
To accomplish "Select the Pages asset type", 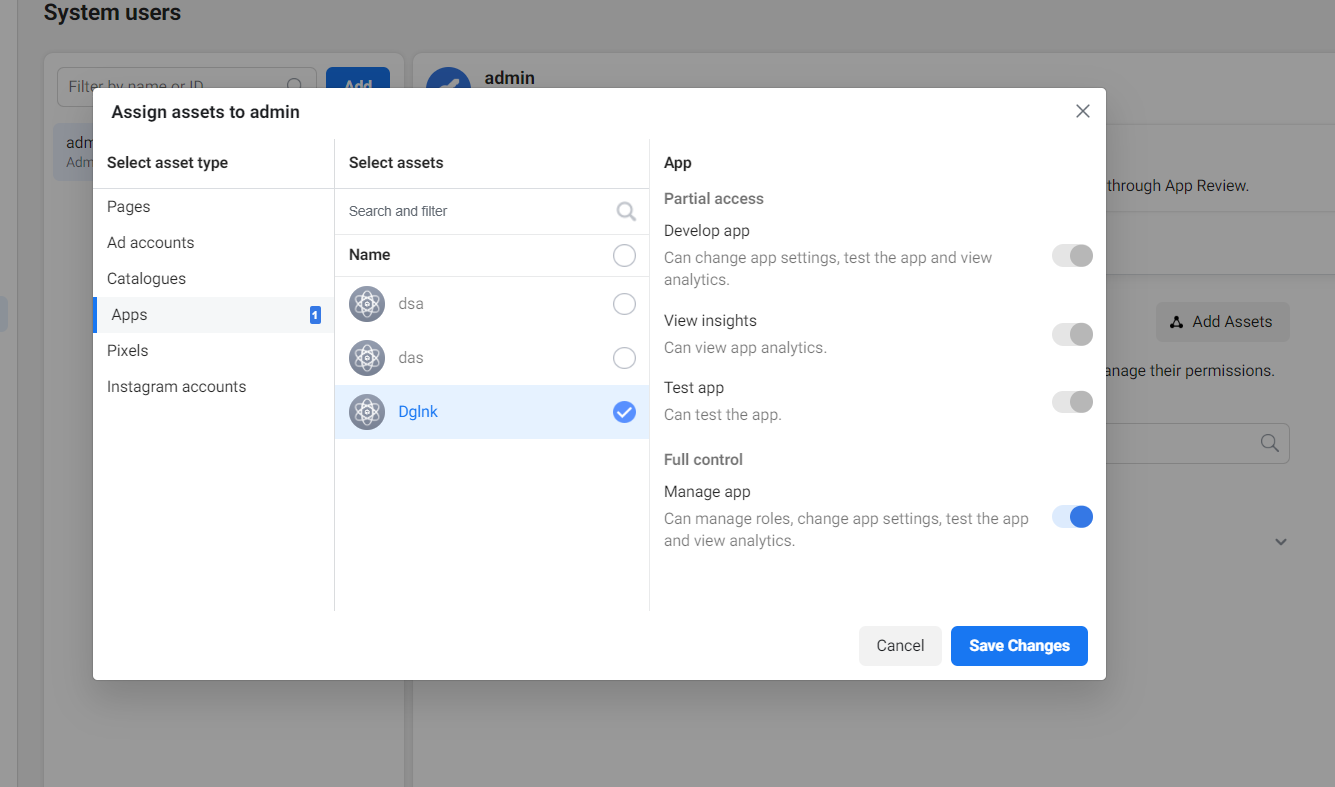I will point(213,207).
